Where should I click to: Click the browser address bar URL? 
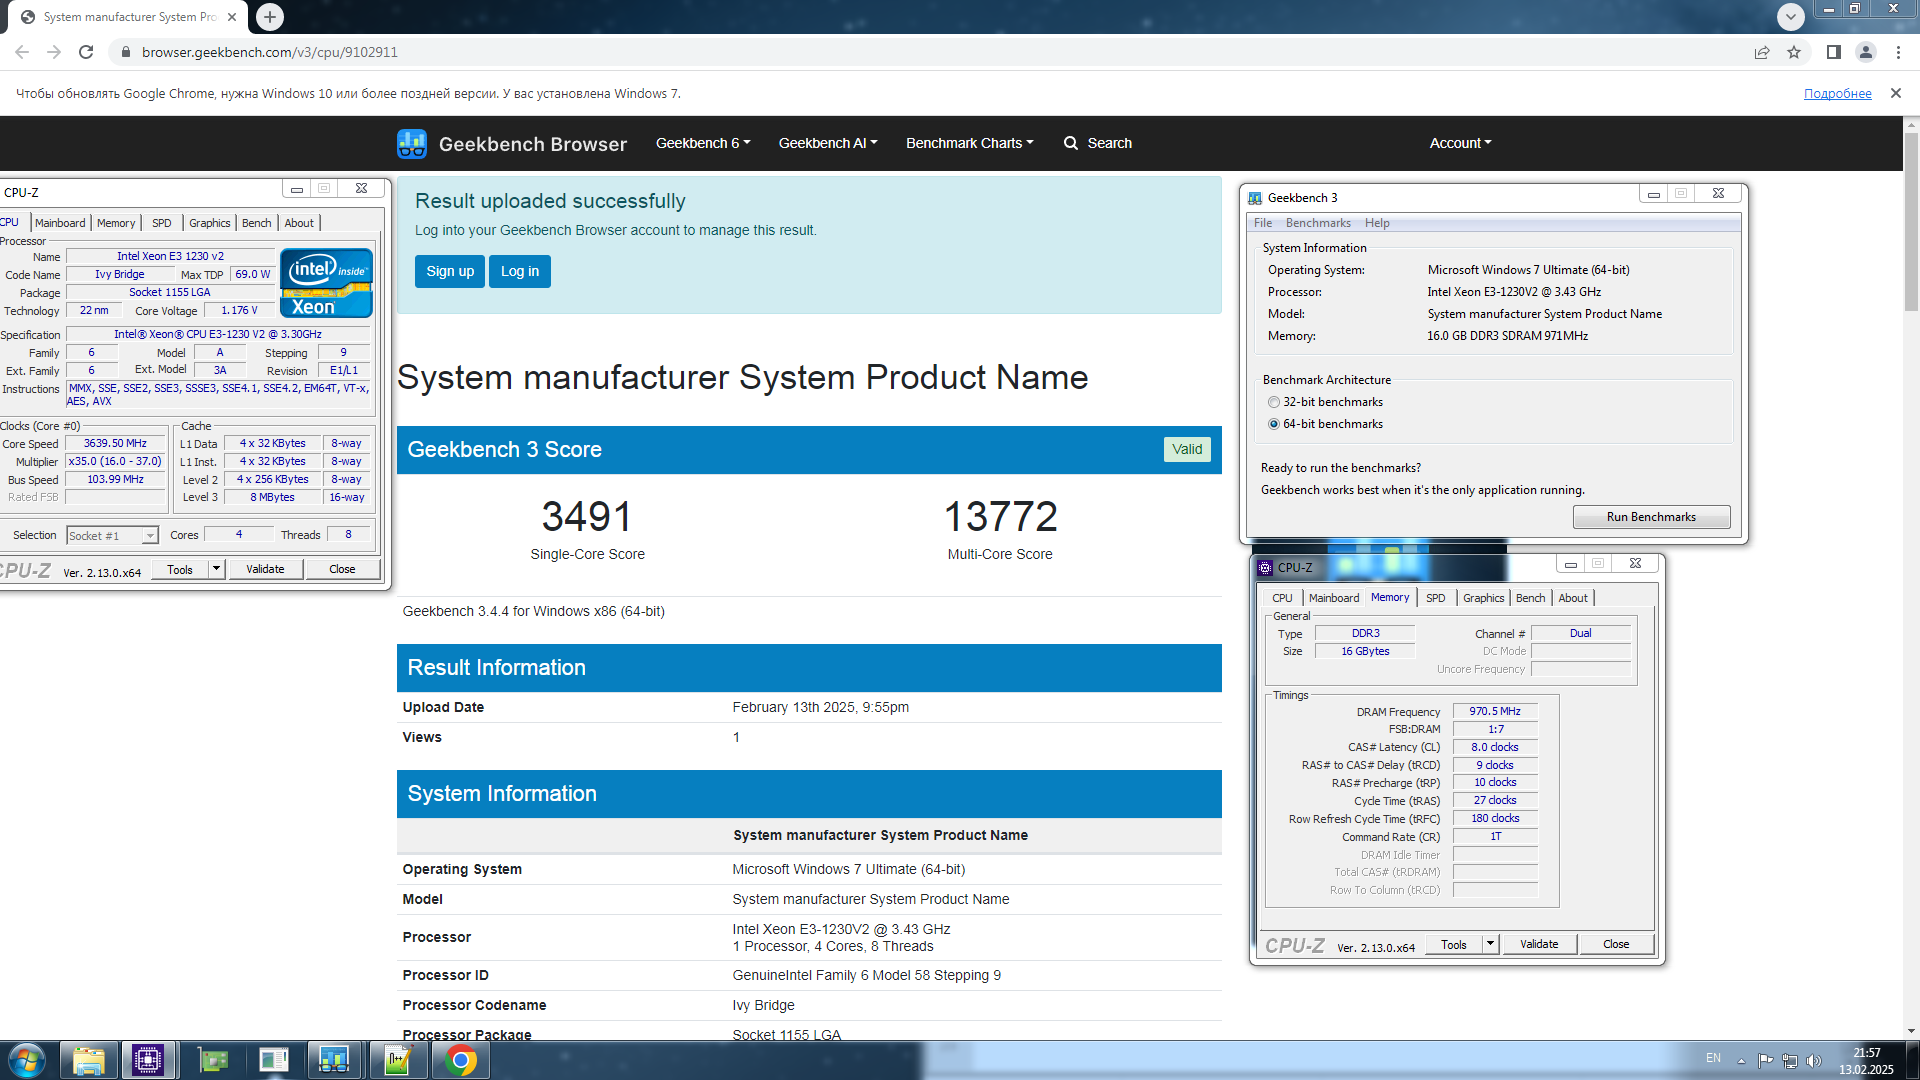[270, 52]
